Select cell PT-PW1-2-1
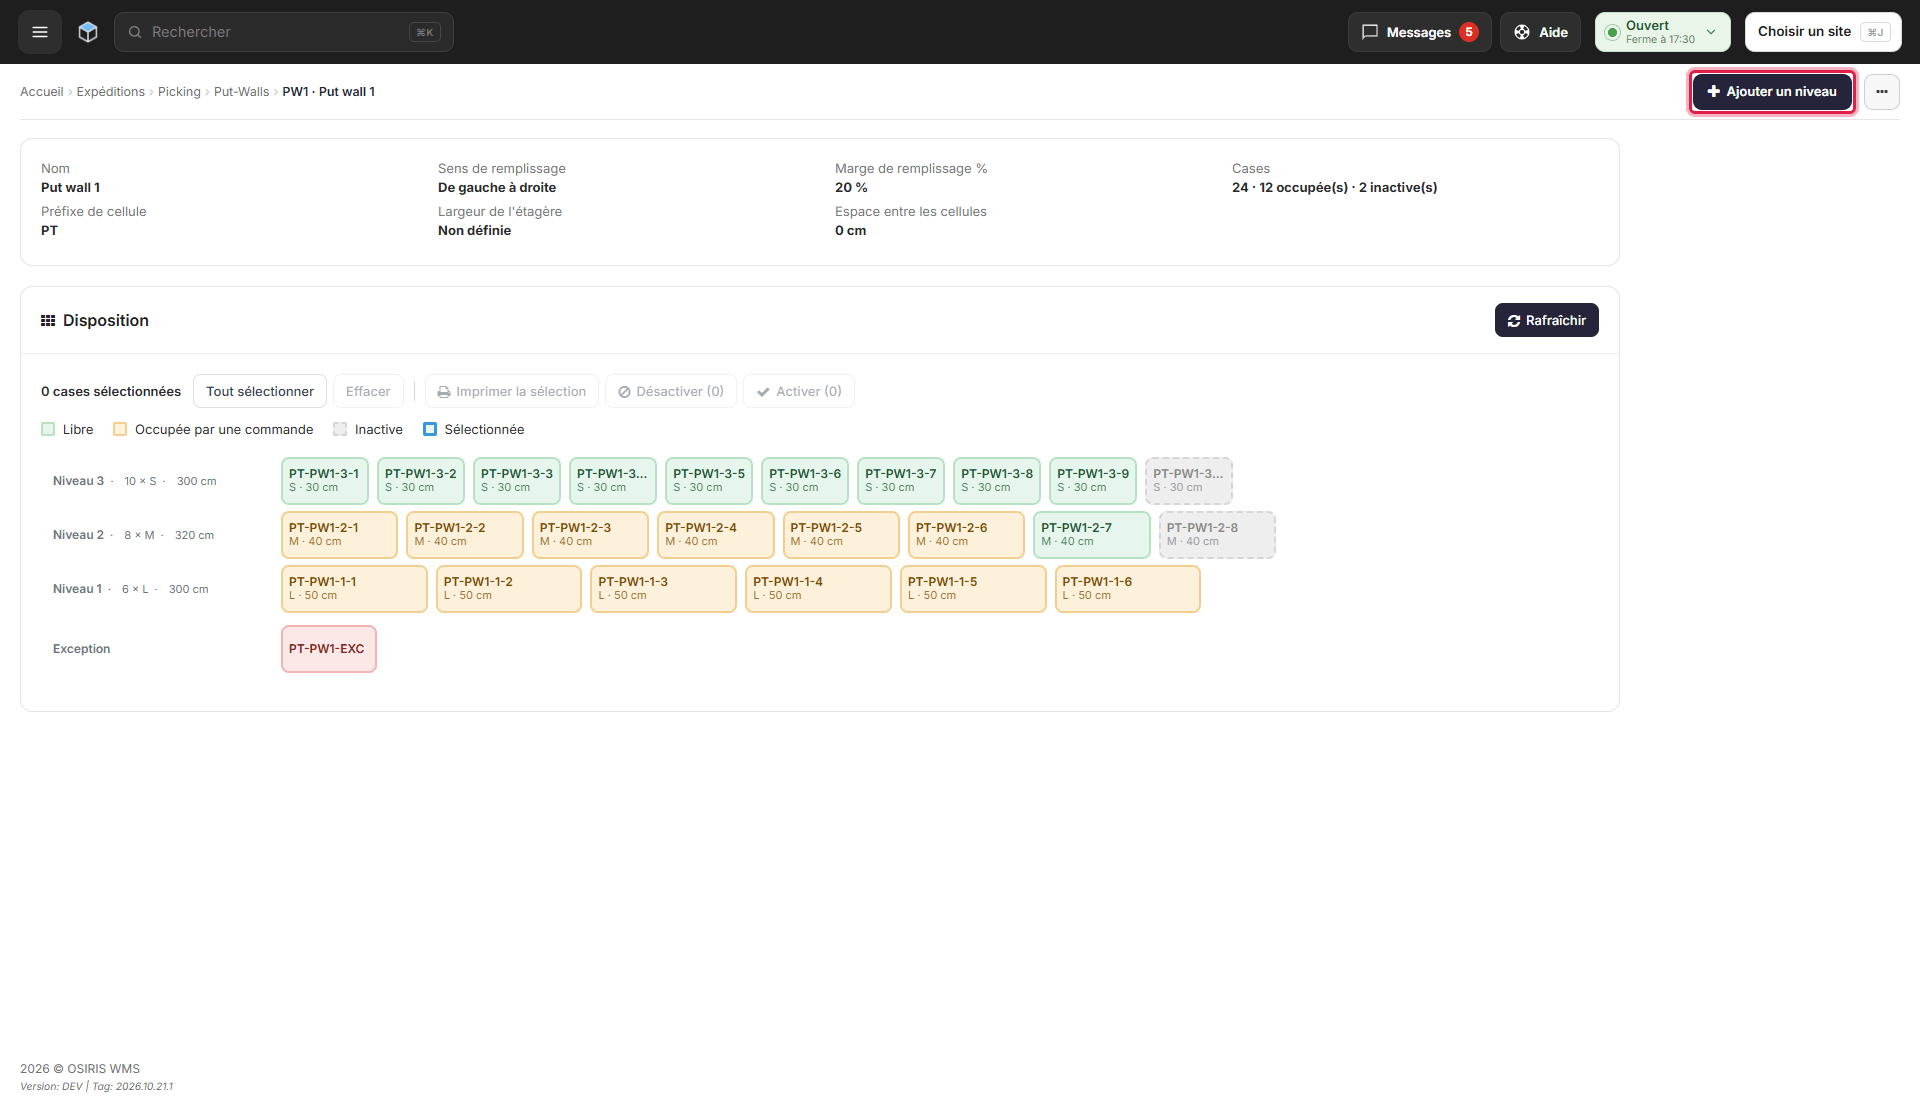Image resolution: width=1920 pixels, height=1120 pixels. pos(339,535)
